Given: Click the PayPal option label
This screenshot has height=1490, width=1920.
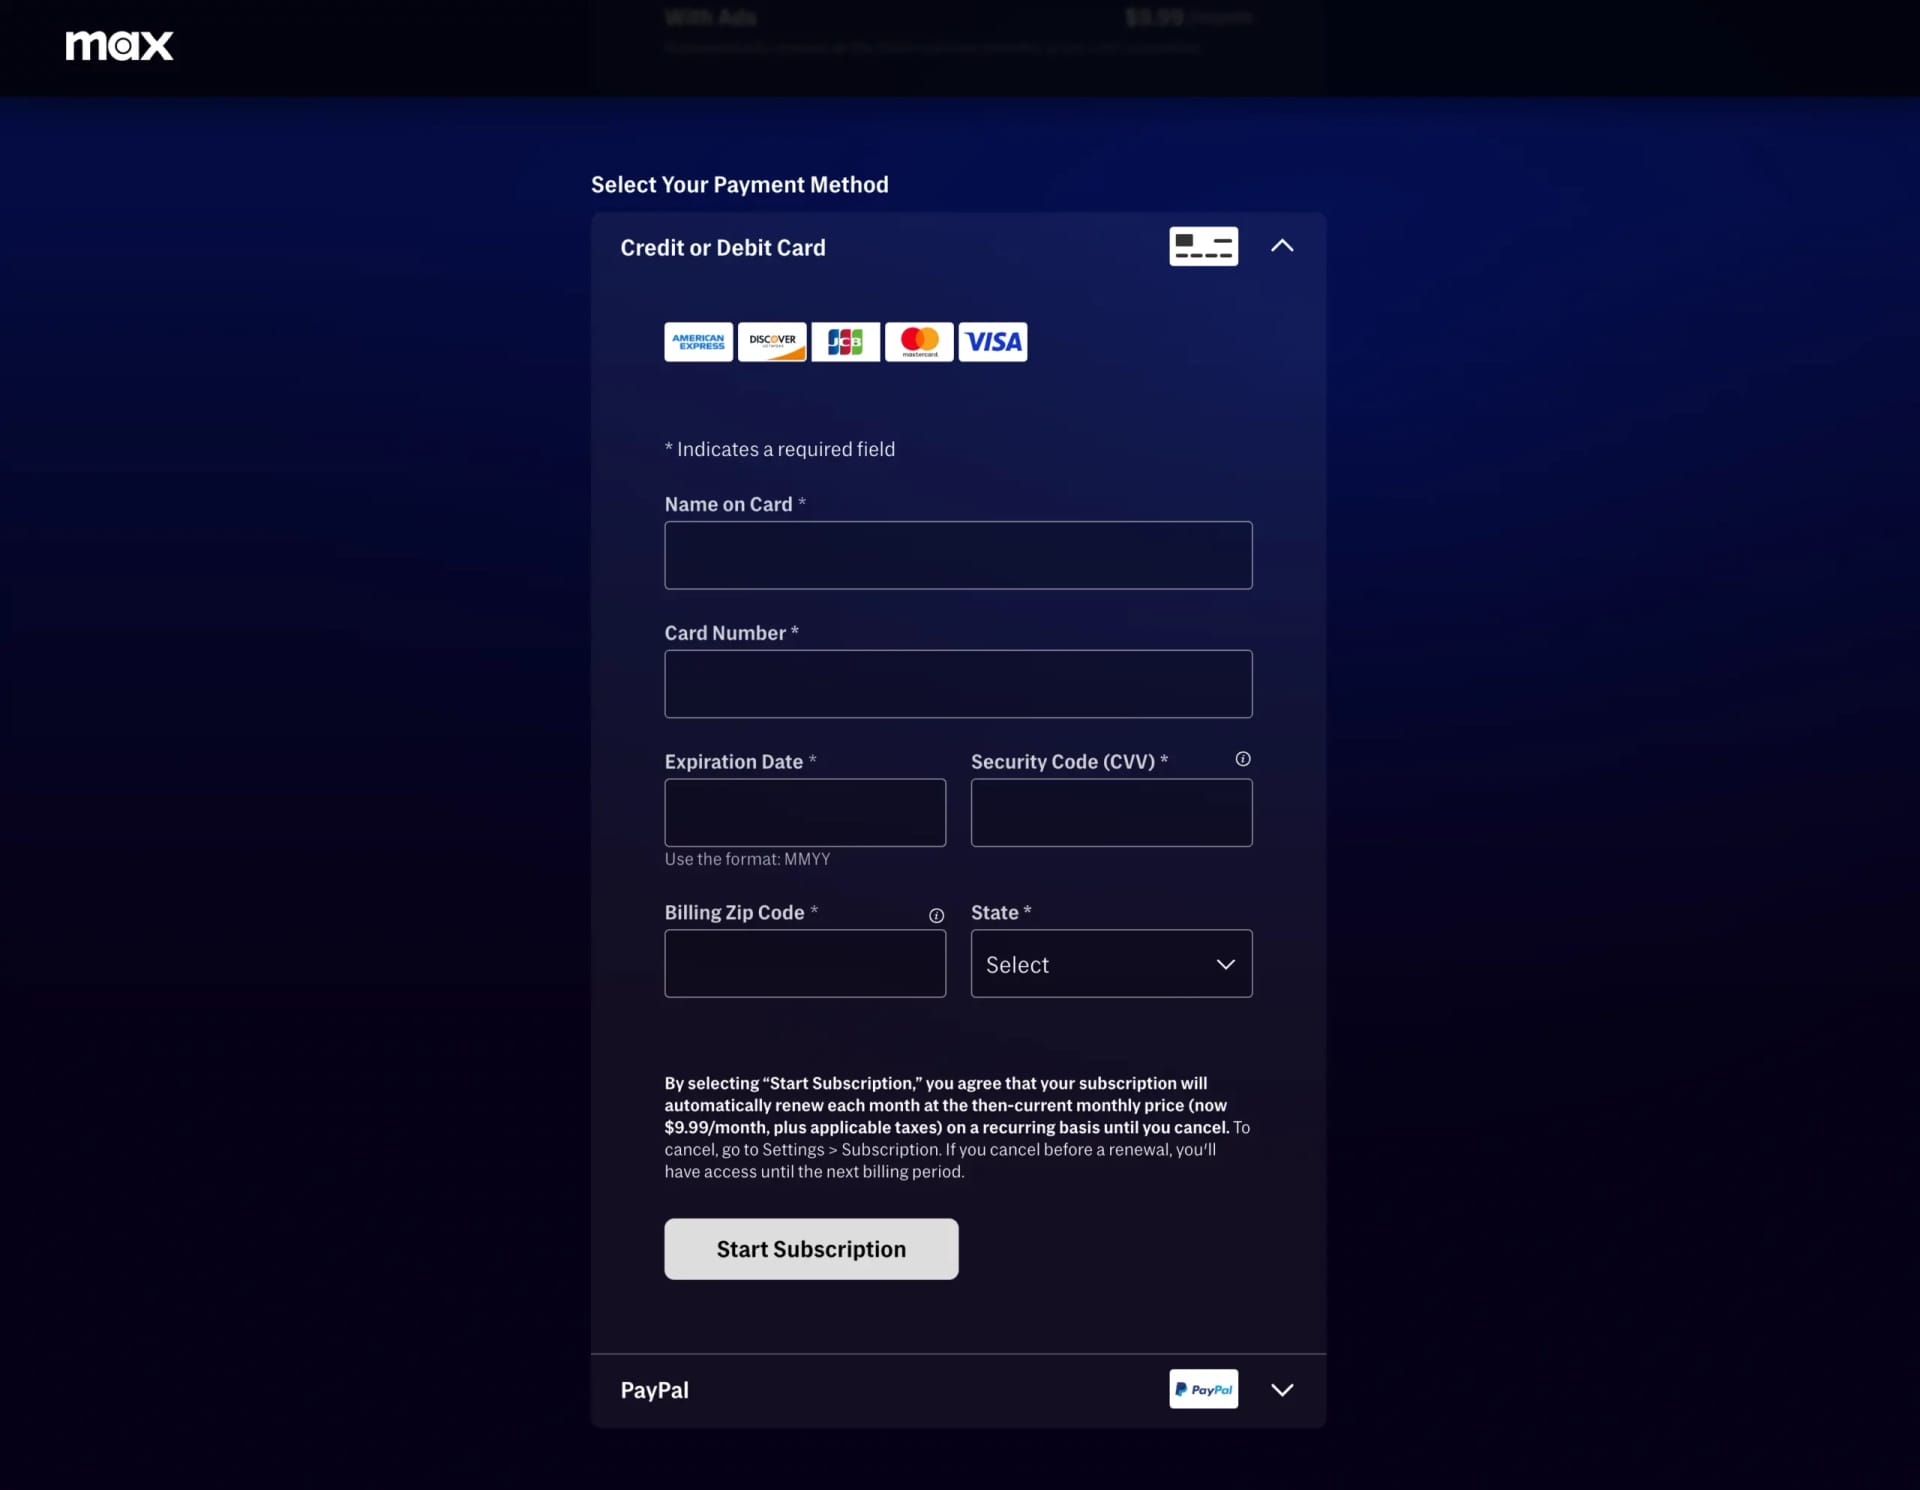Looking at the screenshot, I should click(x=653, y=1389).
